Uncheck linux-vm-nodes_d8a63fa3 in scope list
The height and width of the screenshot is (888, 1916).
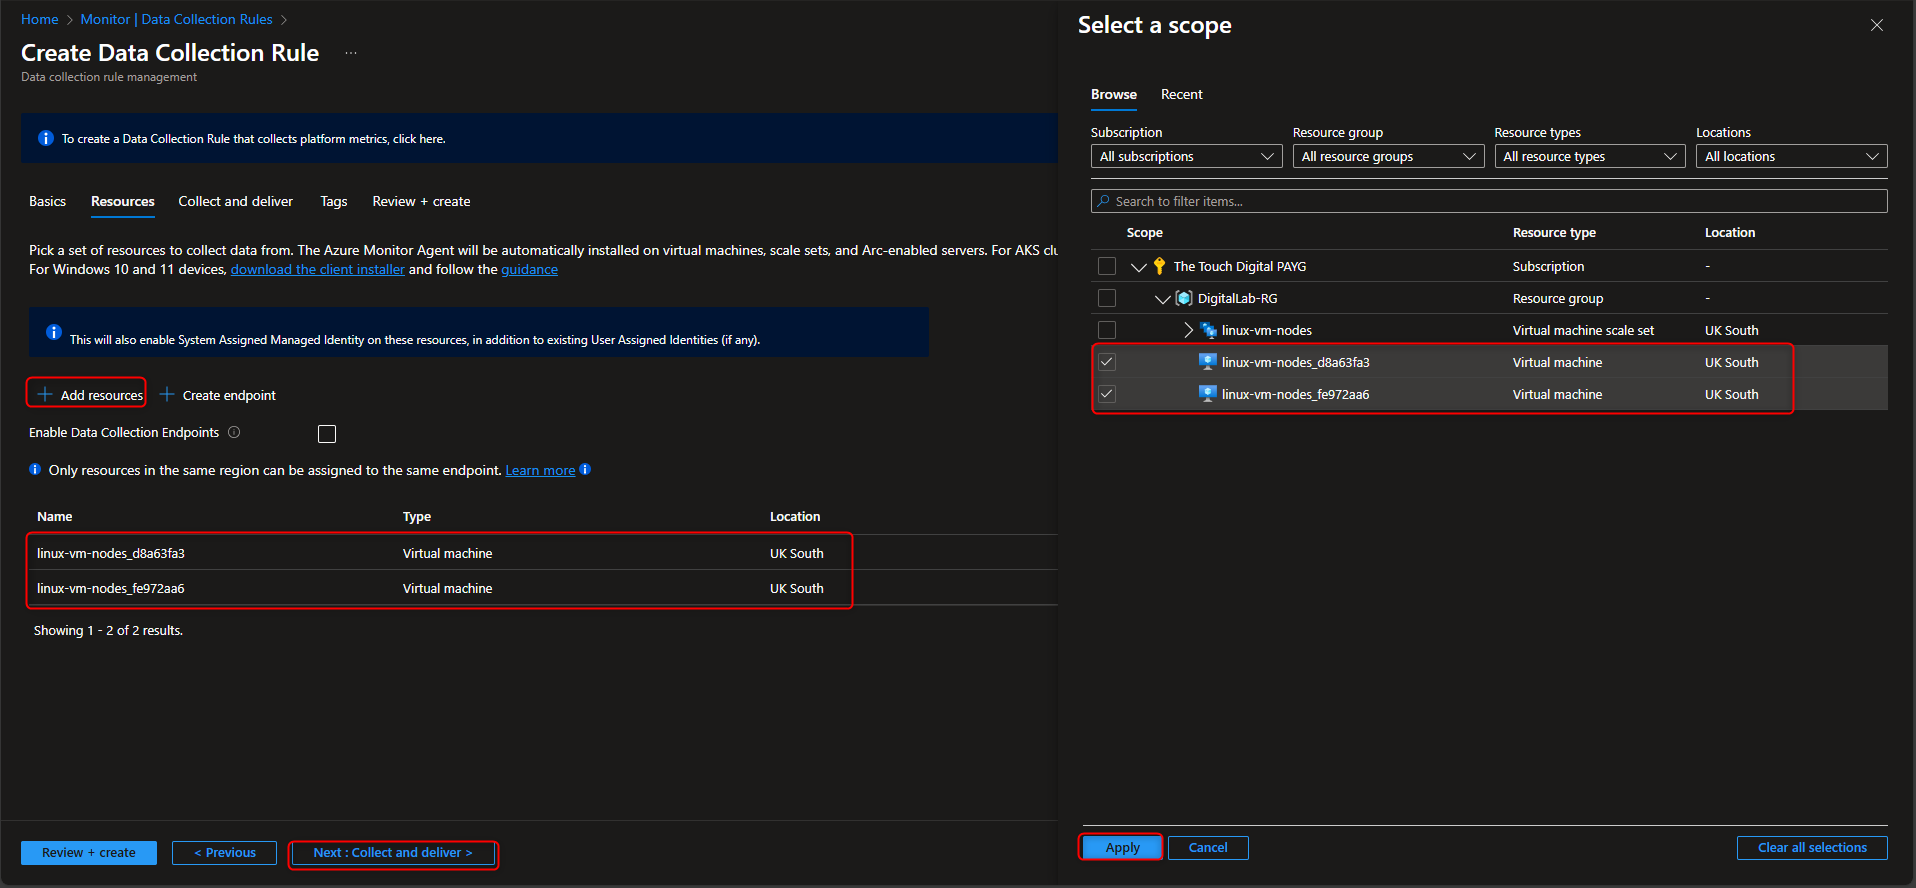(1107, 362)
